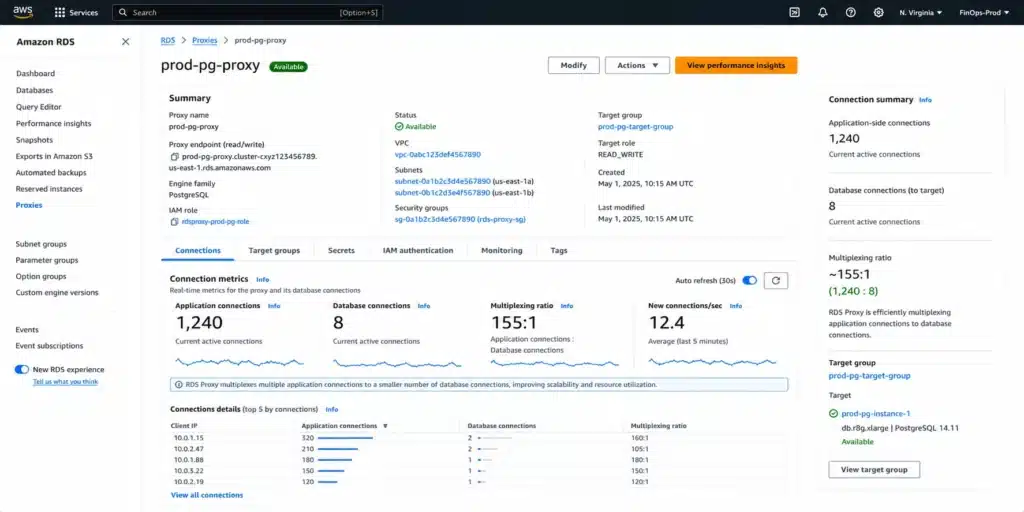Copy the IAM role with copy icon
Viewport: 1024px width, 512px height.
pos(174,221)
